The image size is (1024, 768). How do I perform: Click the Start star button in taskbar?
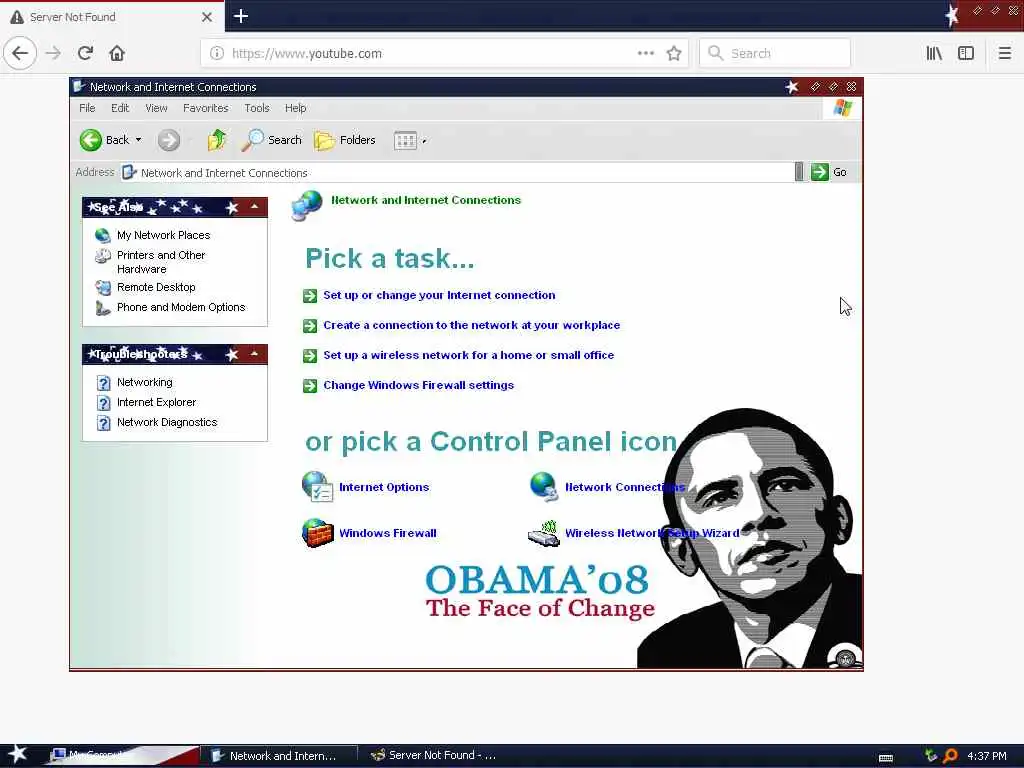[x=17, y=754]
